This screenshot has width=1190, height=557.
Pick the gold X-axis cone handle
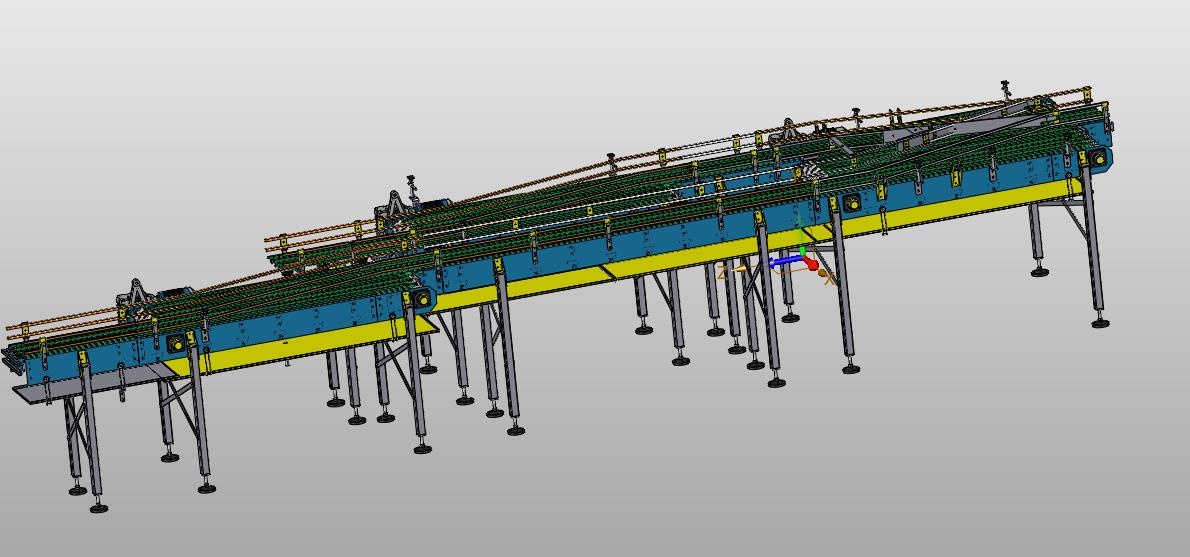tap(823, 272)
